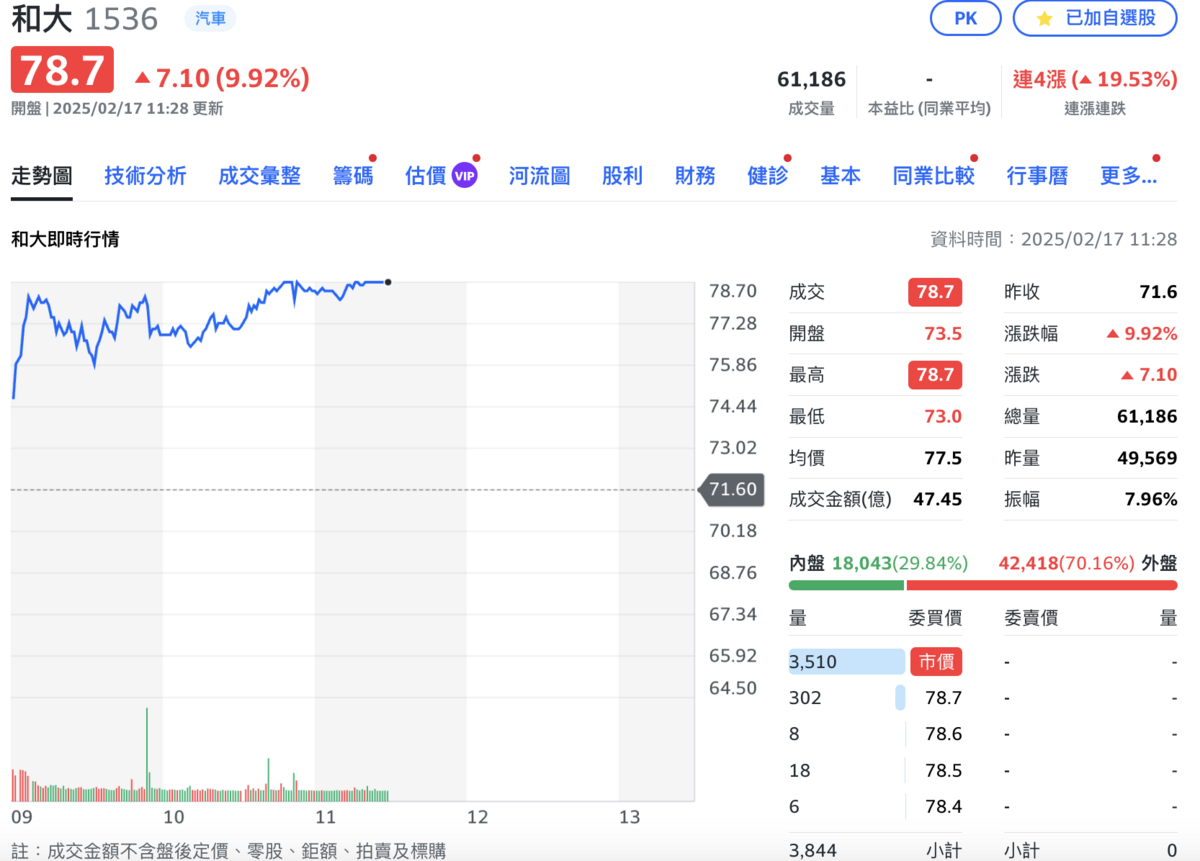Screen dimensions: 1200x861
Task: View the 行事曆 tab
Action: (x=1037, y=174)
